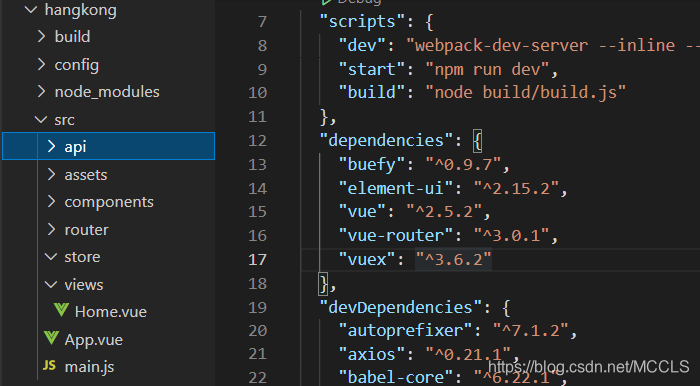The height and width of the screenshot is (386, 700).
Task: Expand the node_modules folder chevron
Action: 42,92
